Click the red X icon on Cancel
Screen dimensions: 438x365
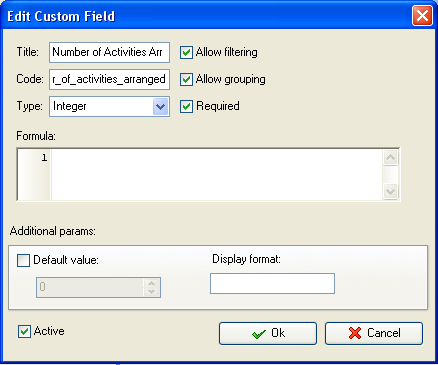coord(355,333)
